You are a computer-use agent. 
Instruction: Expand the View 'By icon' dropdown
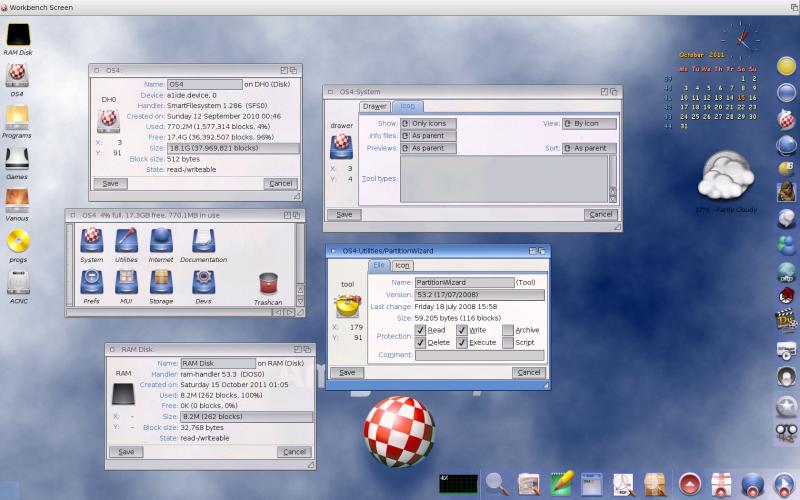coord(589,124)
